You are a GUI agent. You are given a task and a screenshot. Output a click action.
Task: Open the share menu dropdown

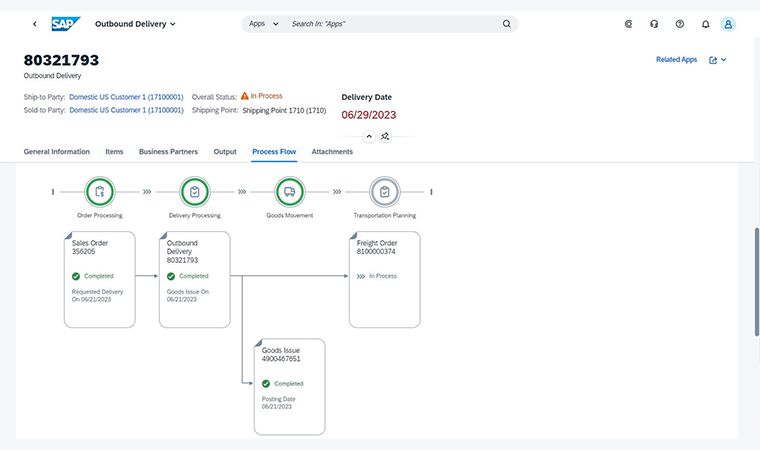click(x=718, y=60)
